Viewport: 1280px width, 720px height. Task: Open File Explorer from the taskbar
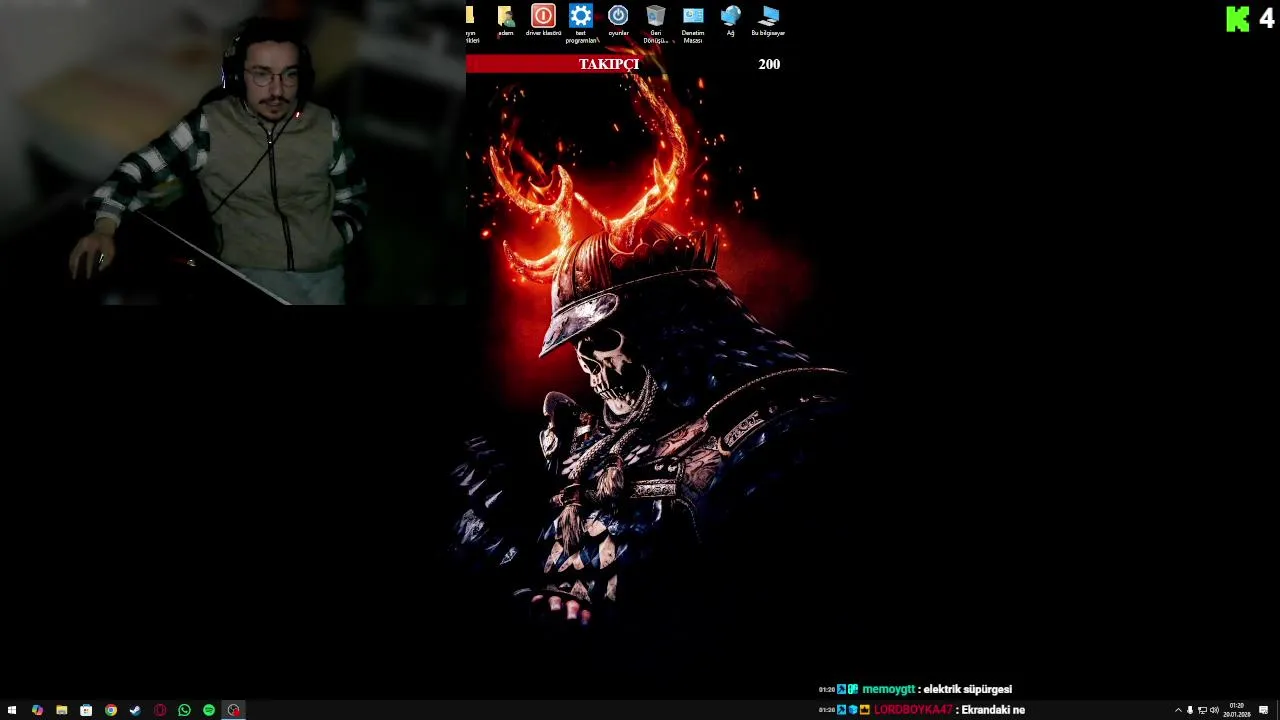click(x=62, y=710)
